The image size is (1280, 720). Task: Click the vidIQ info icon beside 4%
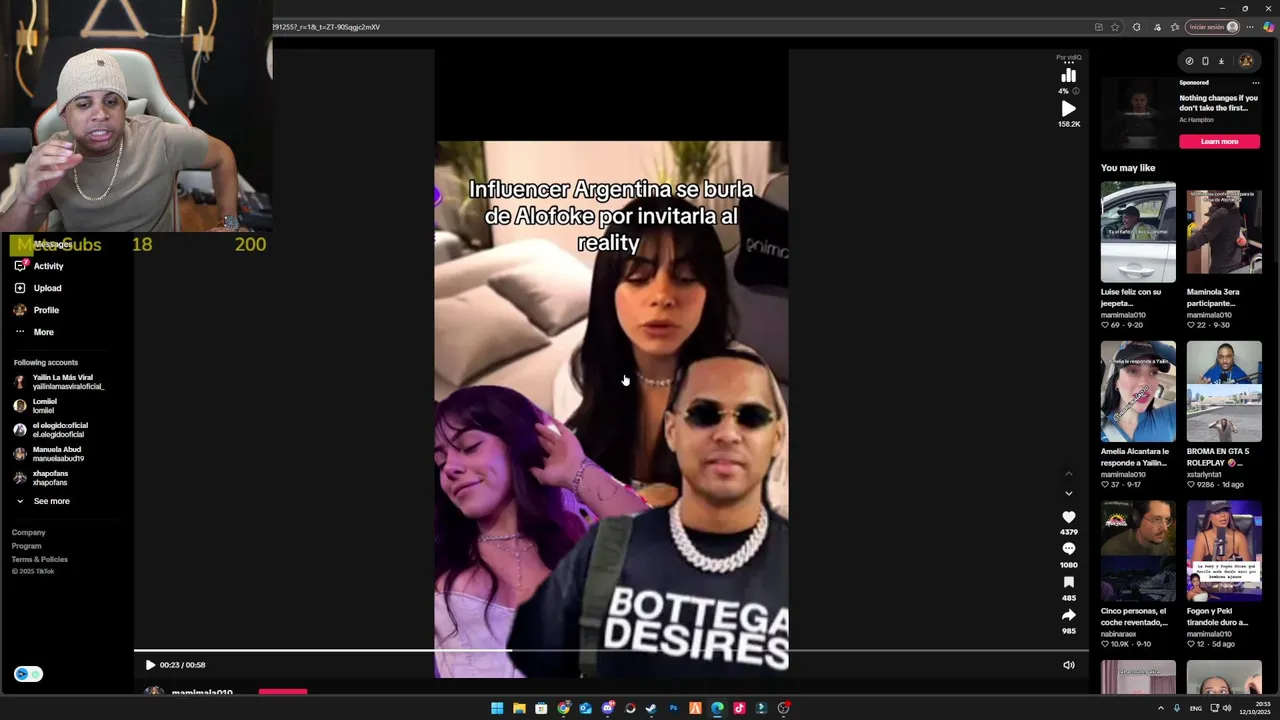(x=1076, y=91)
